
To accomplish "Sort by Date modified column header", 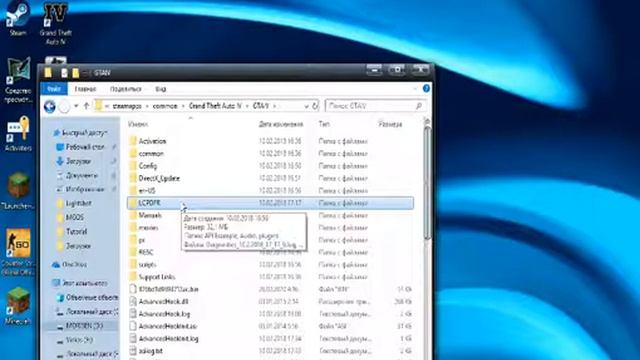I will [x=281, y=124].
